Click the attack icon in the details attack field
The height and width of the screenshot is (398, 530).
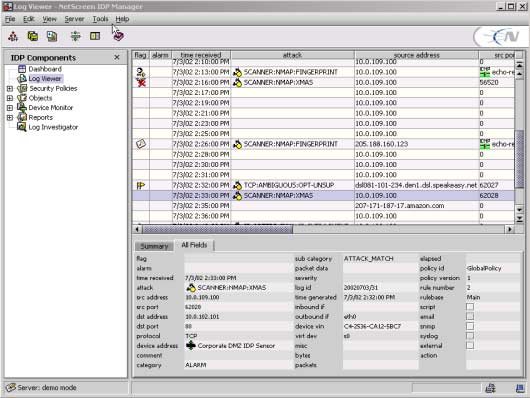(x=191, y=288)
